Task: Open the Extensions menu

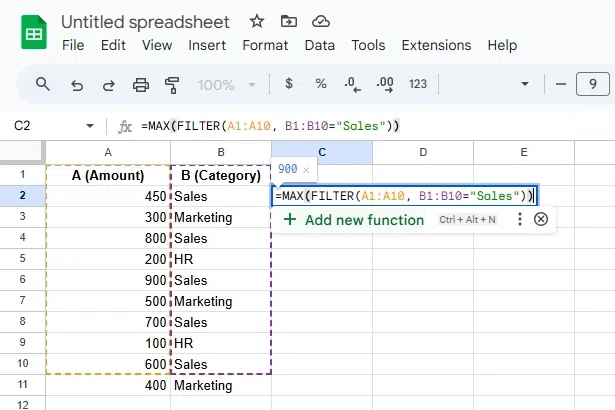Action: pos(436,45)
